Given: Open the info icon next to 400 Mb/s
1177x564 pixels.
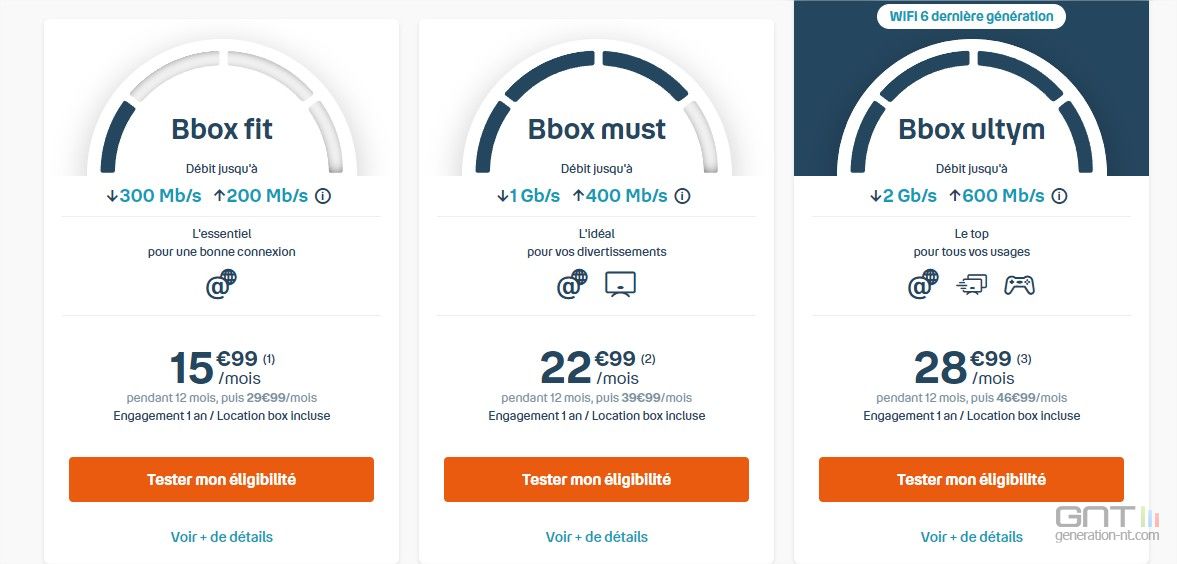Looking at the screenshot, I should tap(682, 196).
